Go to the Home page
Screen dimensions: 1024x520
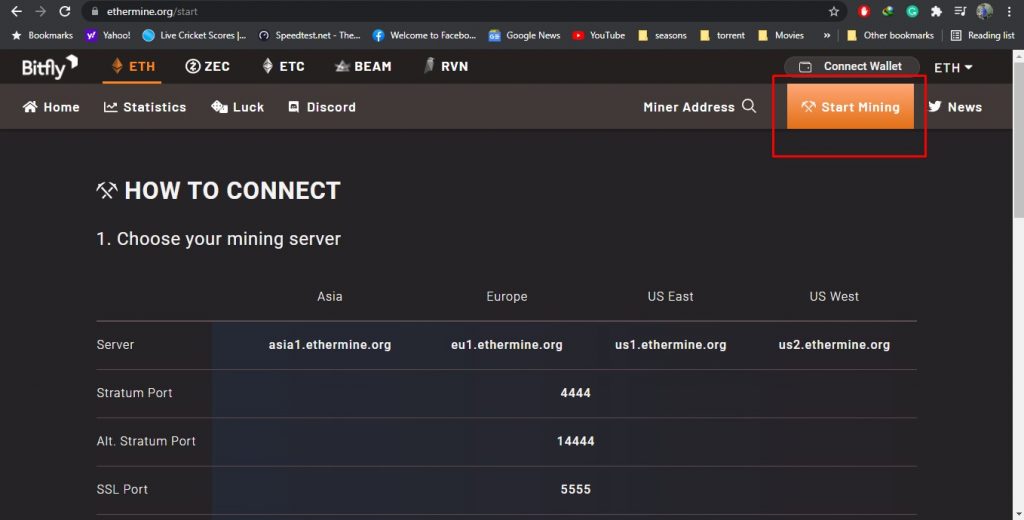coord(51,106)
